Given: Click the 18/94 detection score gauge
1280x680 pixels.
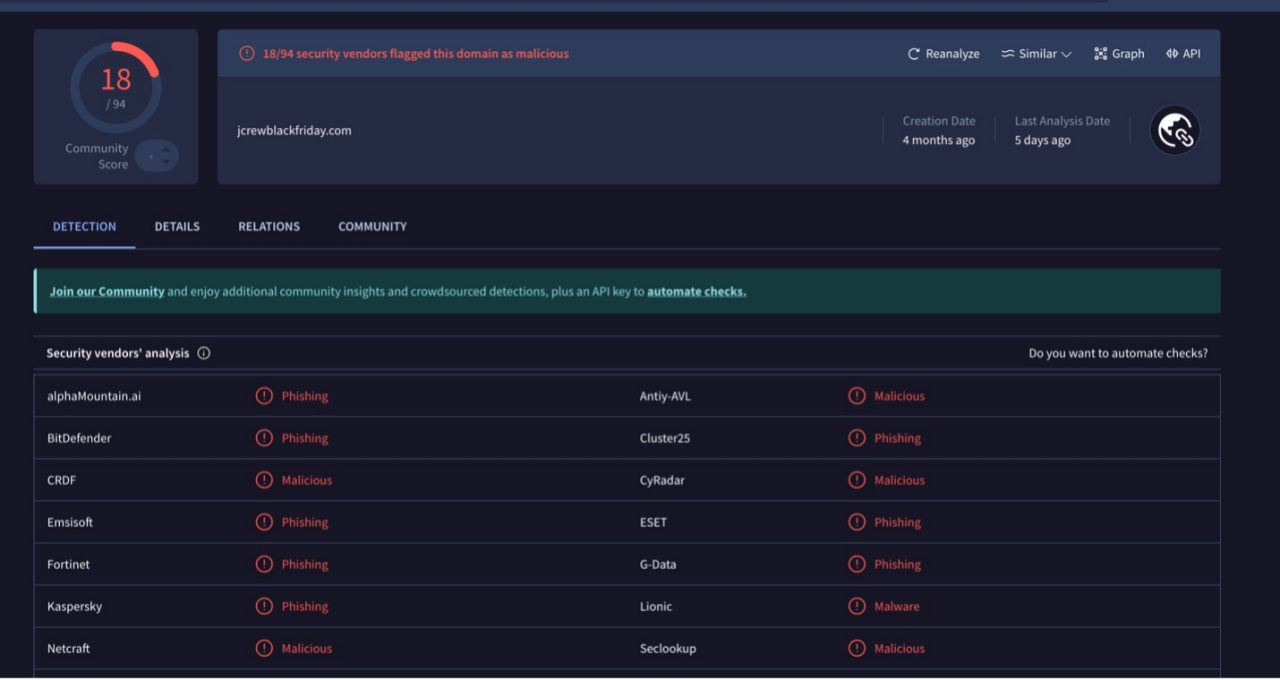Looking at the screenshot, I should tap(116, 86).
